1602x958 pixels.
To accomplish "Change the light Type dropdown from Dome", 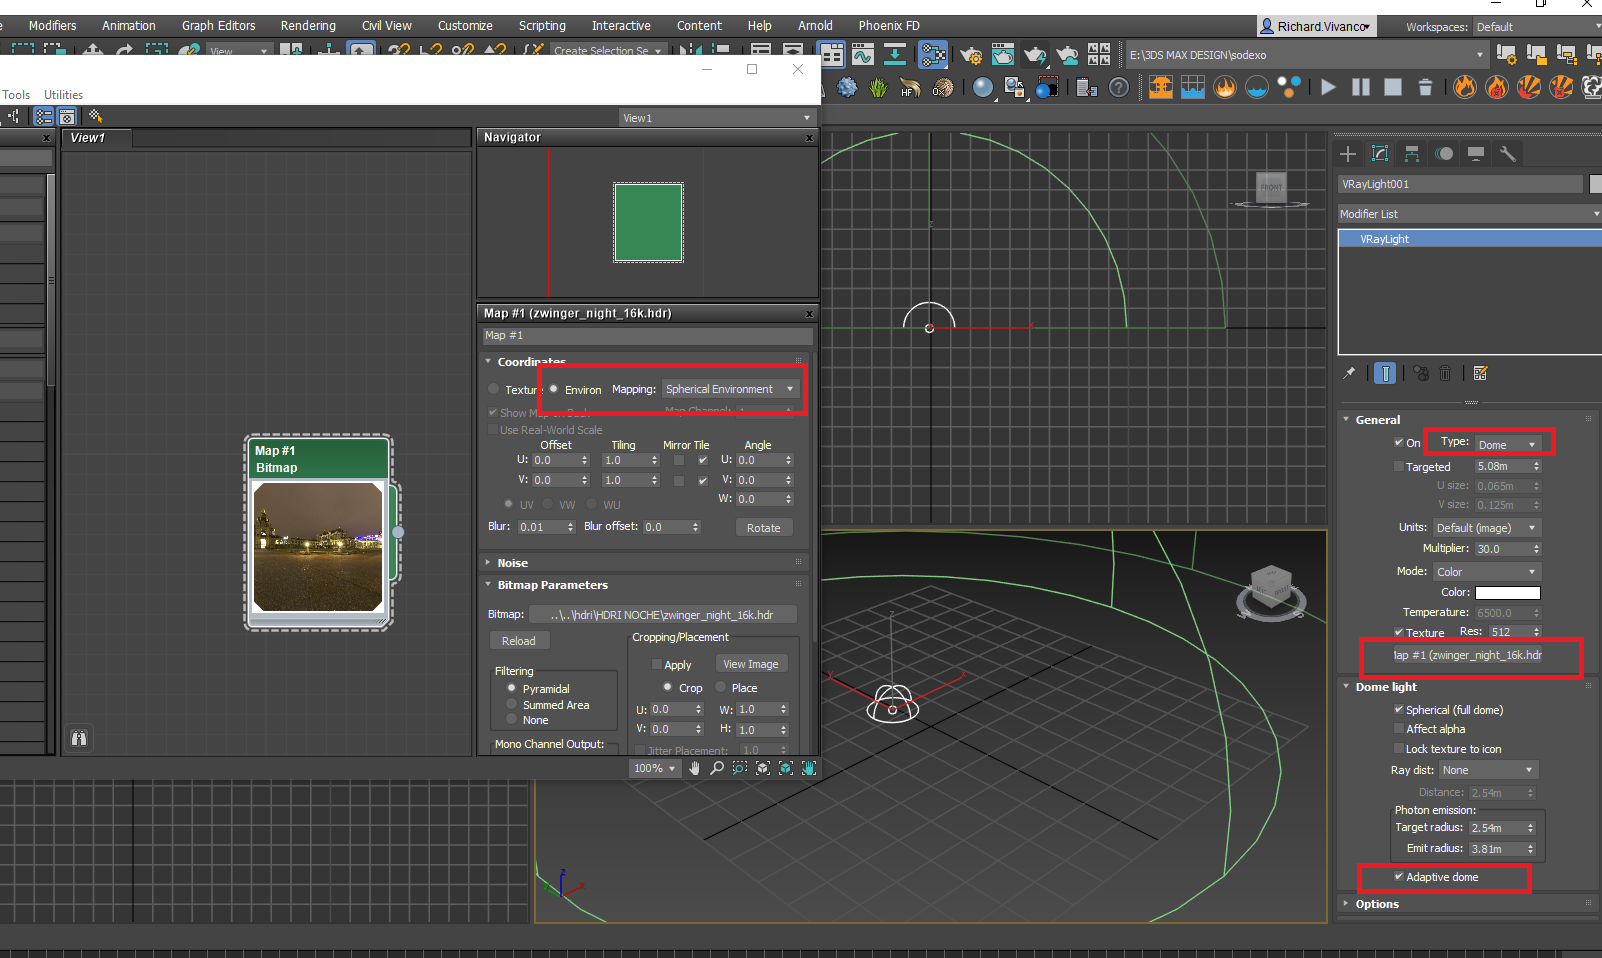I will tap(1510, 442).
